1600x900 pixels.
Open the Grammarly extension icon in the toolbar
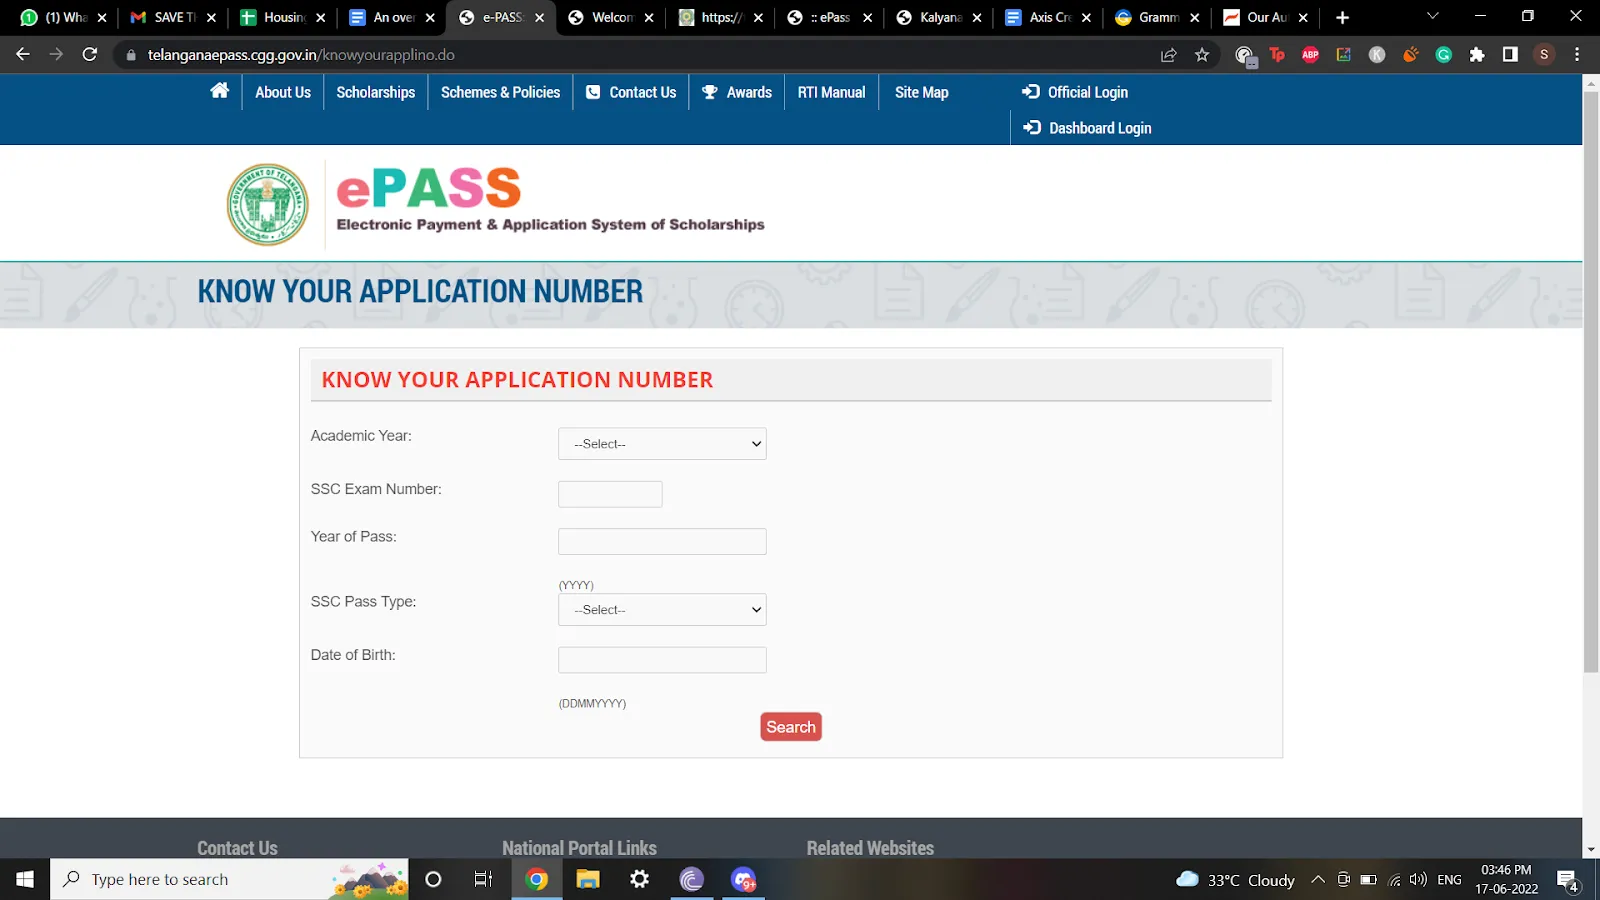click(1443, 55)
